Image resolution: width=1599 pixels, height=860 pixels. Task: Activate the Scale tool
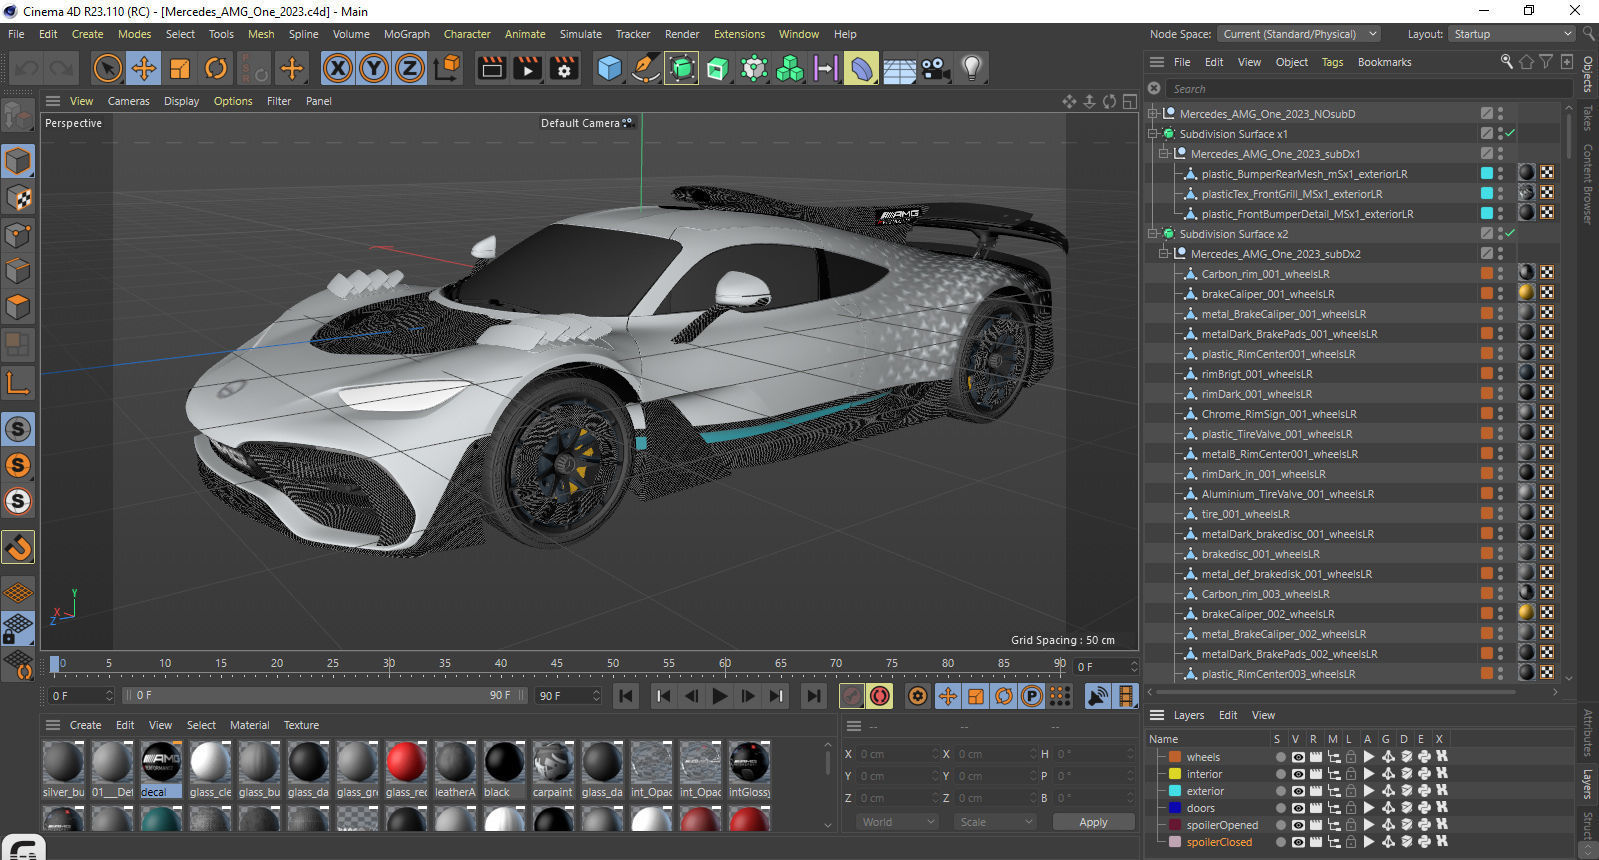tap(179, 68)
